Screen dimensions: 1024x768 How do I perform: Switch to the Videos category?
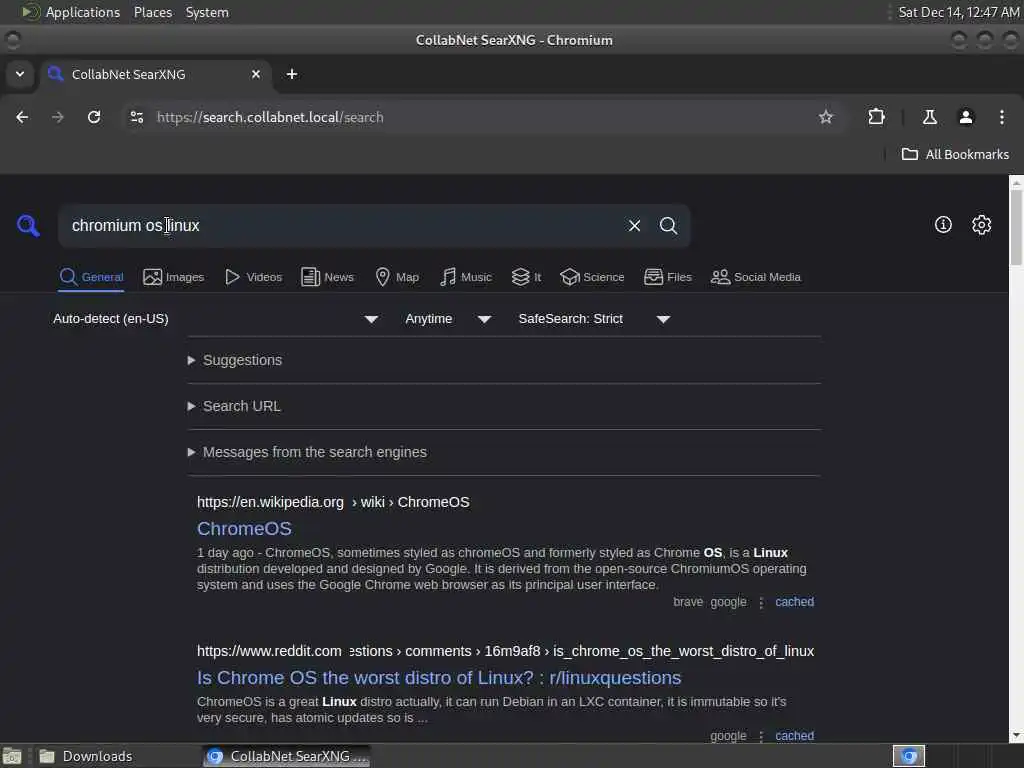[x=253, y=277]
